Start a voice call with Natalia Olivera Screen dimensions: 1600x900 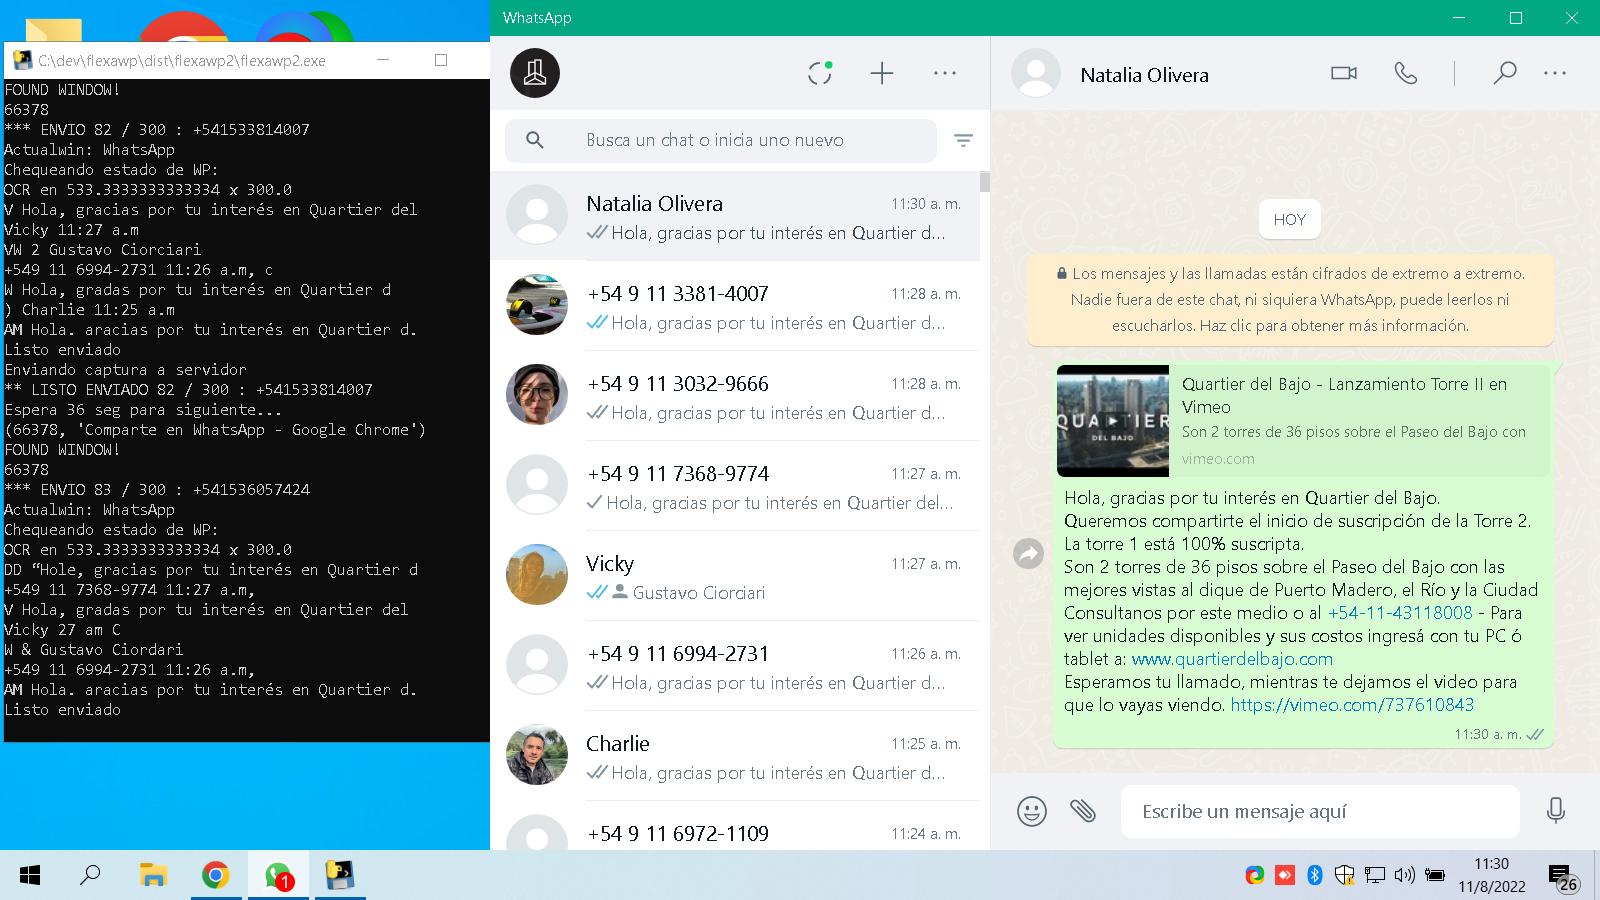[x=1406, y=73]
